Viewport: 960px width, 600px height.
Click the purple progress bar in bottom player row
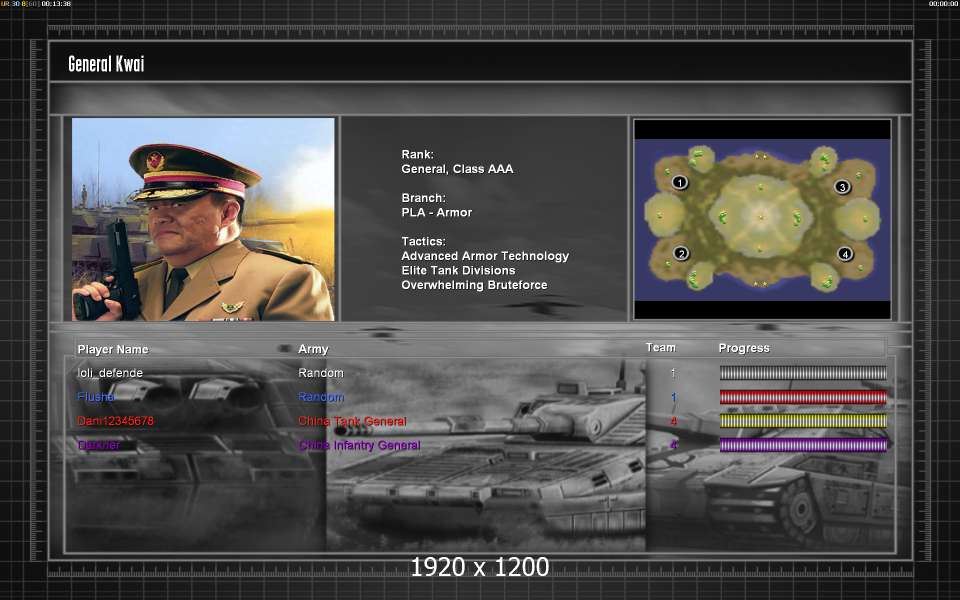[803, 445]
